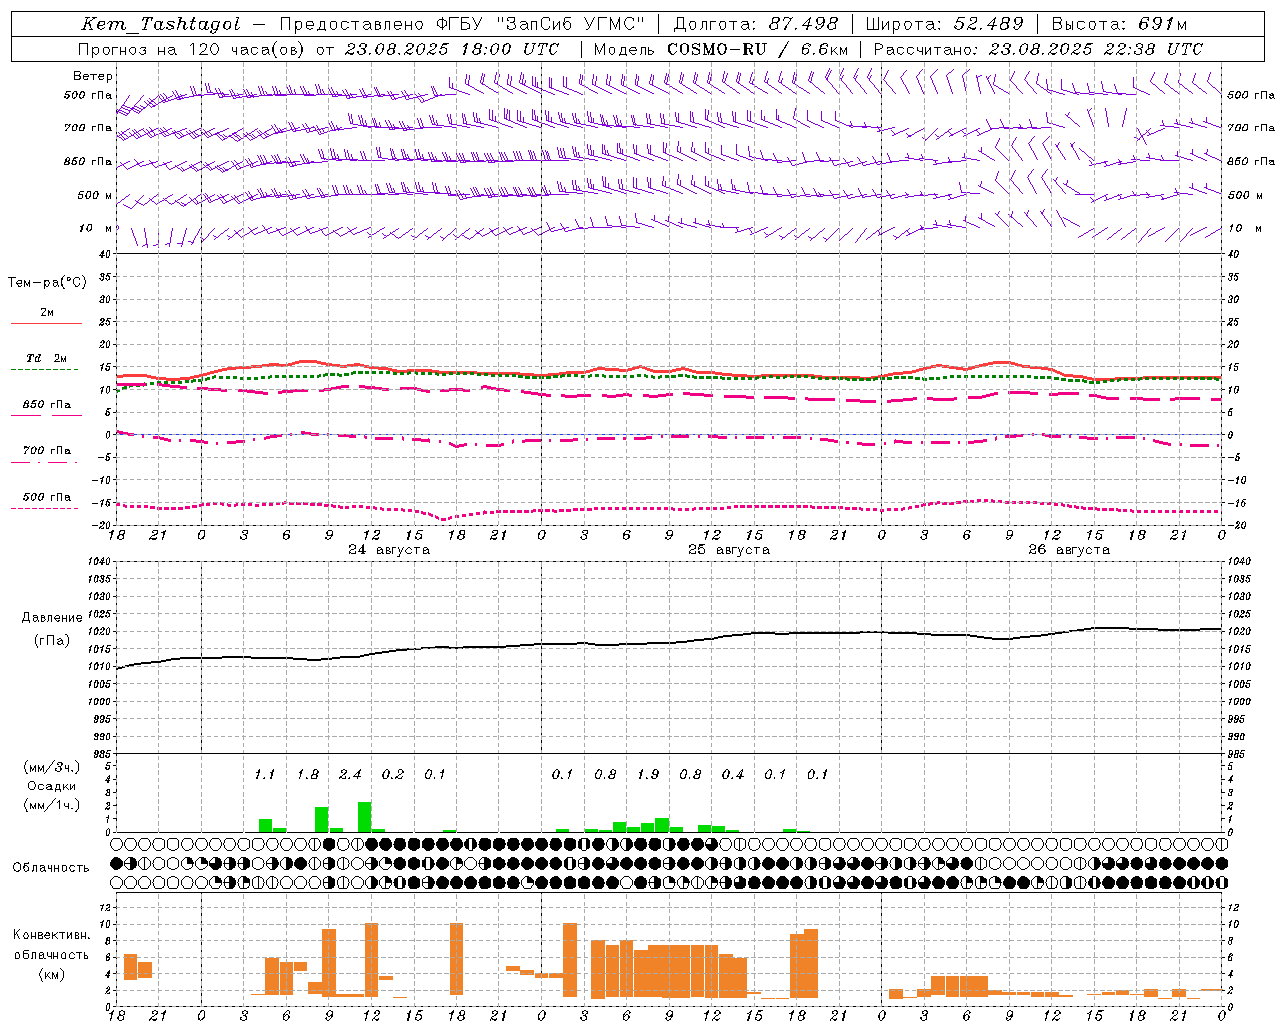Click the 3-hour precipitation value 1.9

648,775
